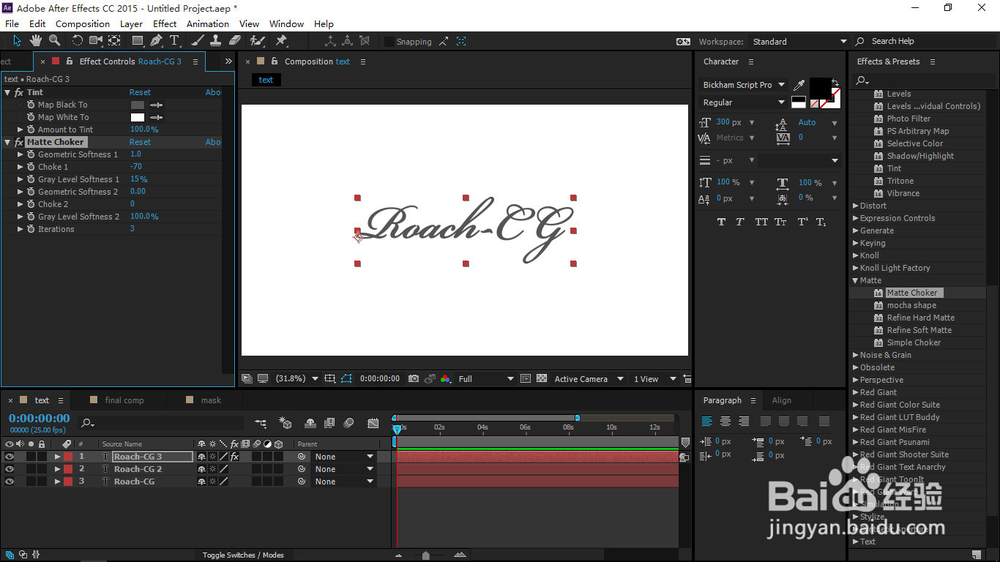Select the Puppet Pin tool
1000x562 pixels.
[281, 41]
